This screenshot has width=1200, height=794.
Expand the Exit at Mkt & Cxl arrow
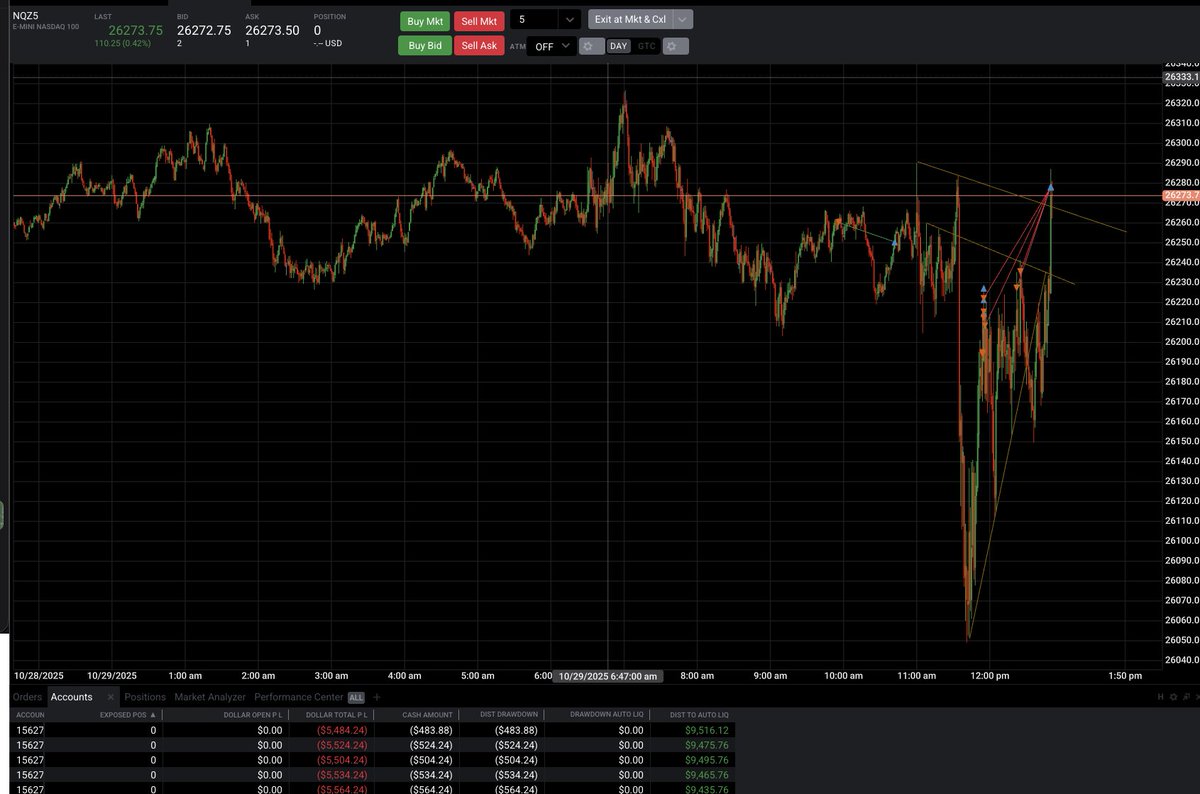(683, 19)
